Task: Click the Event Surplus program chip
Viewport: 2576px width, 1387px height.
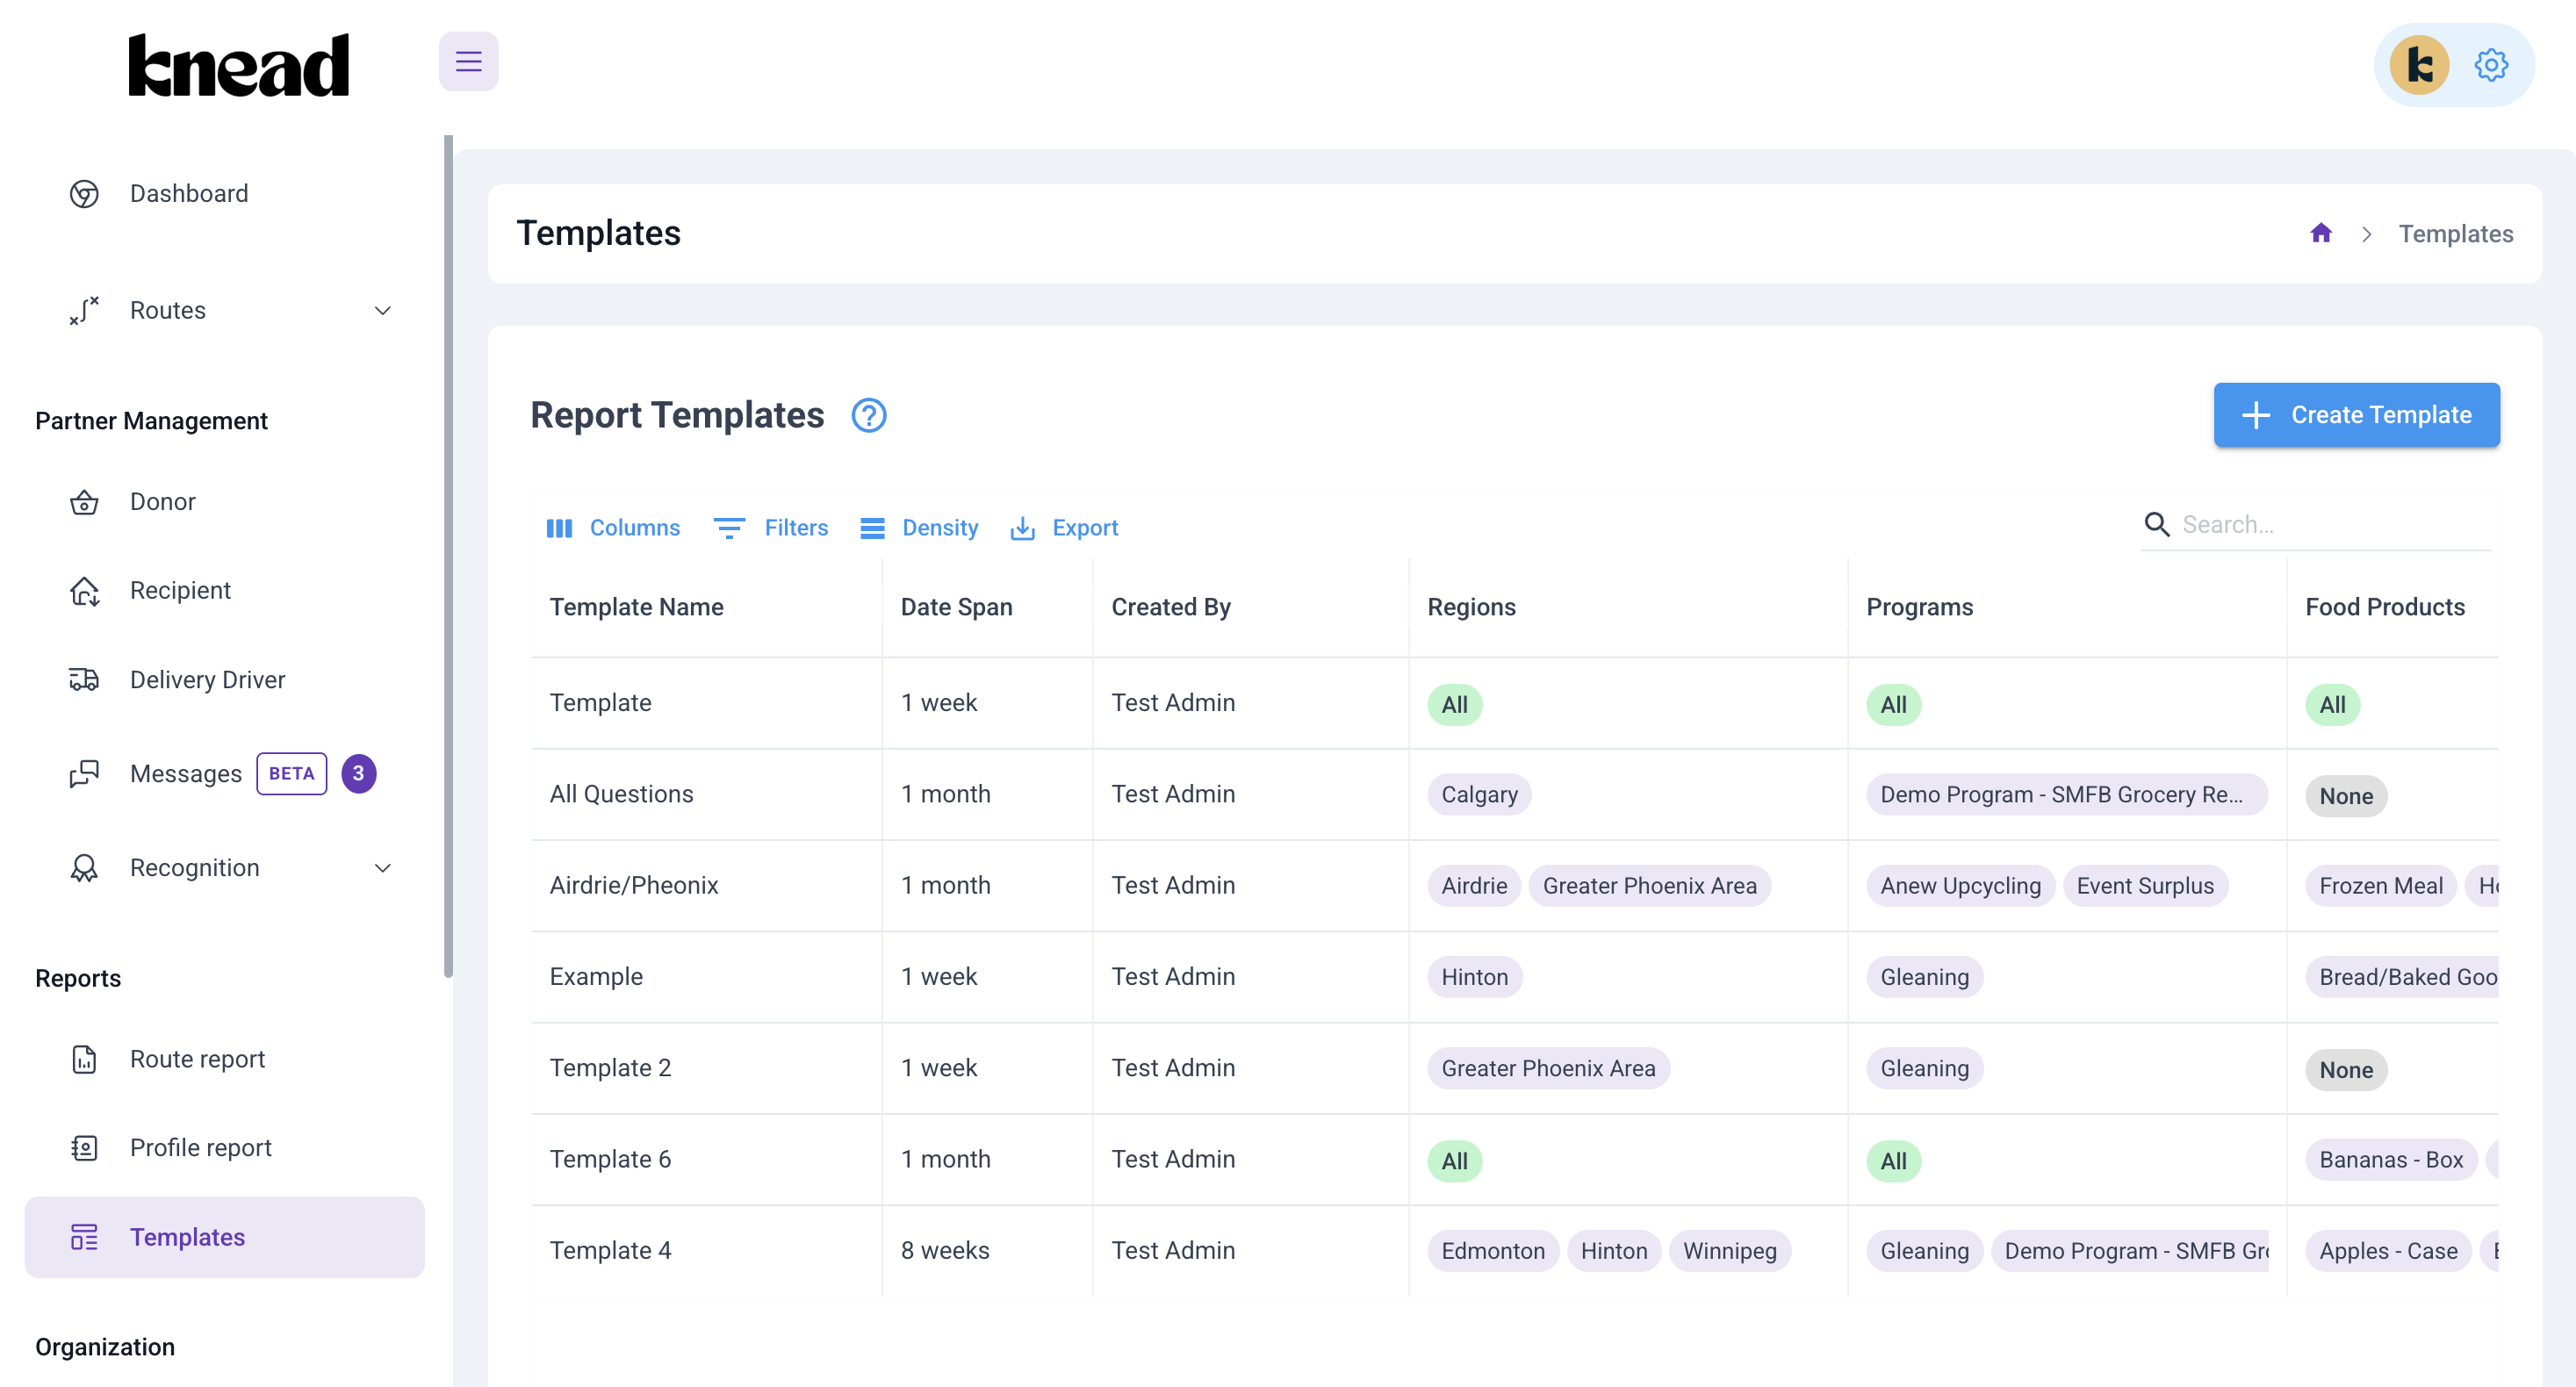Action: (x=2145, y=886)
